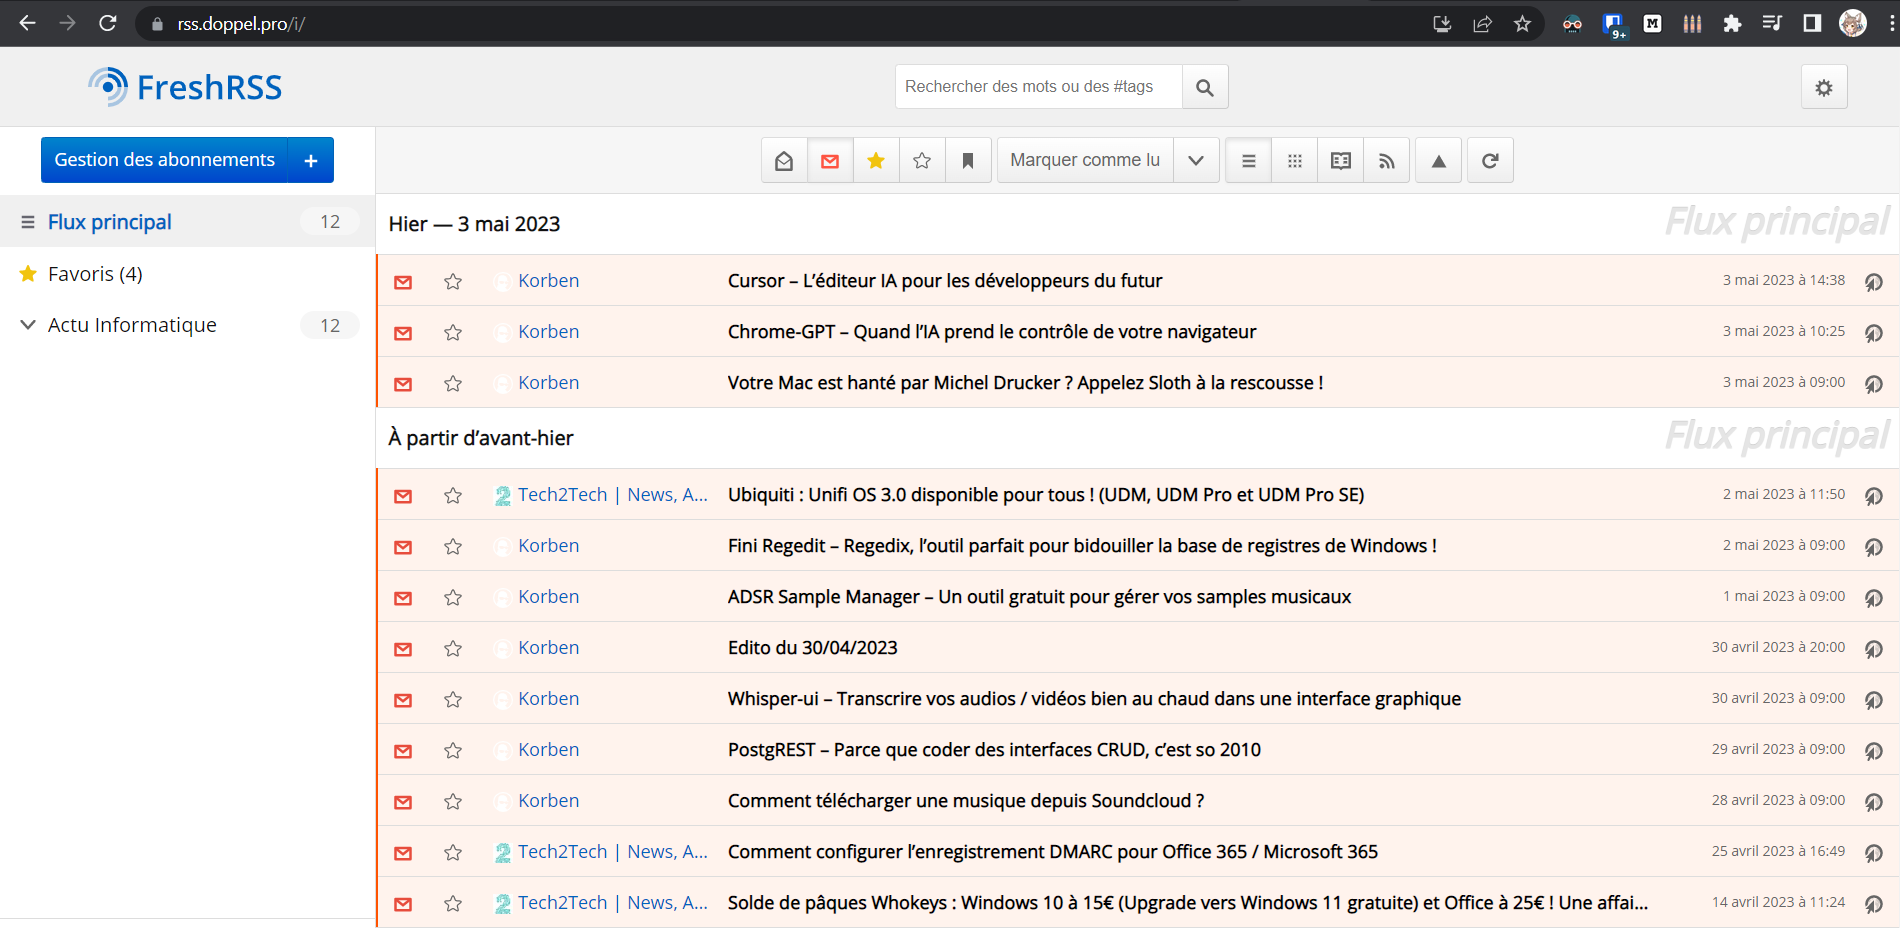Switch to normal list view

(x=1249, y=160)
